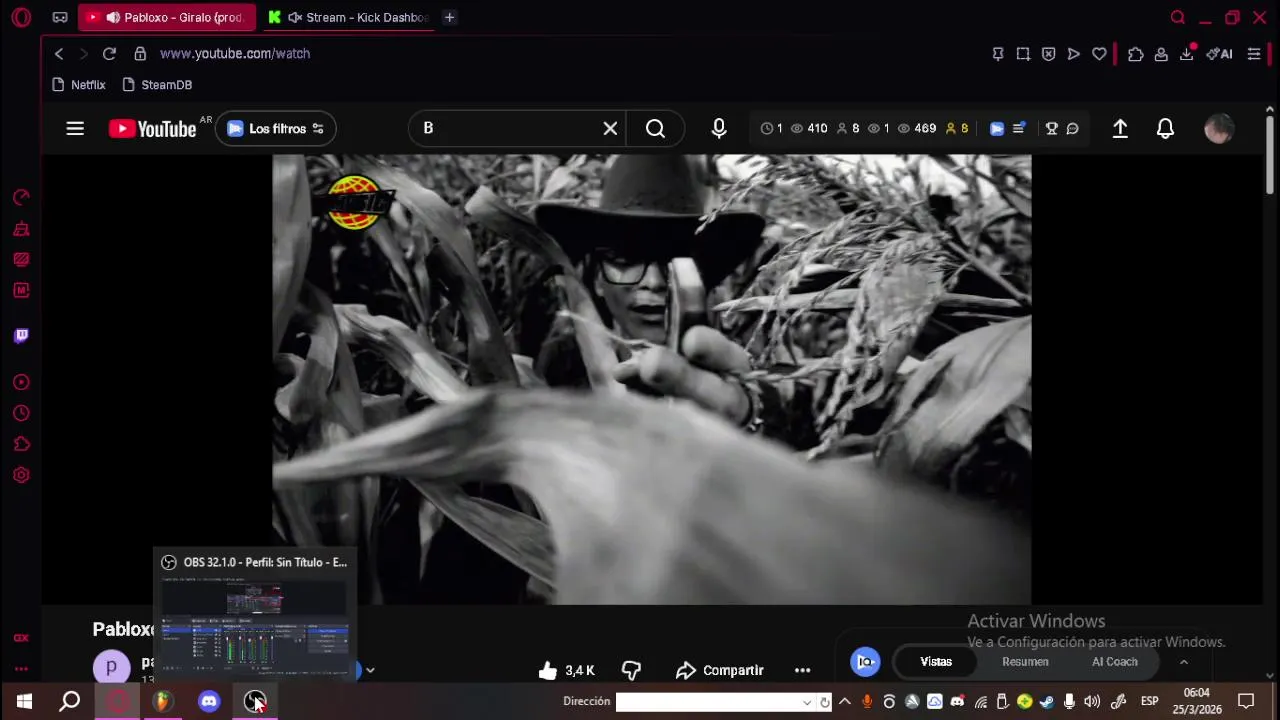Image resolution: width=1280 pixels, height=720 pixels.
Task: Bookmark page with heart icon
Action: [1099, 54]
